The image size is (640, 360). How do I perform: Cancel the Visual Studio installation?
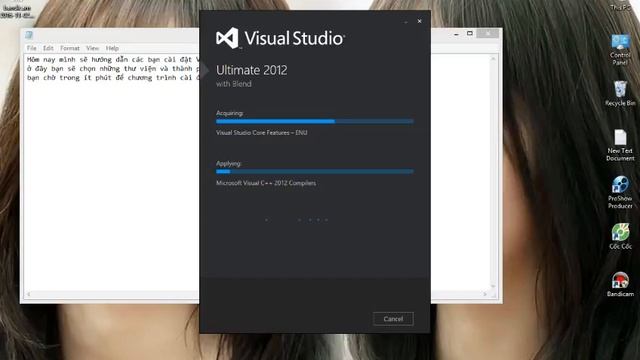(x=393, y=319)
